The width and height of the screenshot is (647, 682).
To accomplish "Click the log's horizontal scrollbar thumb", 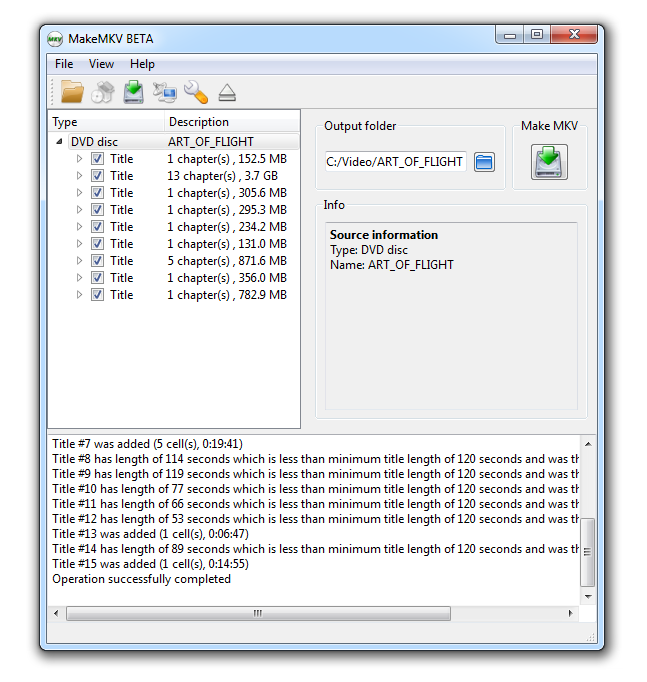I will point(258,613).
